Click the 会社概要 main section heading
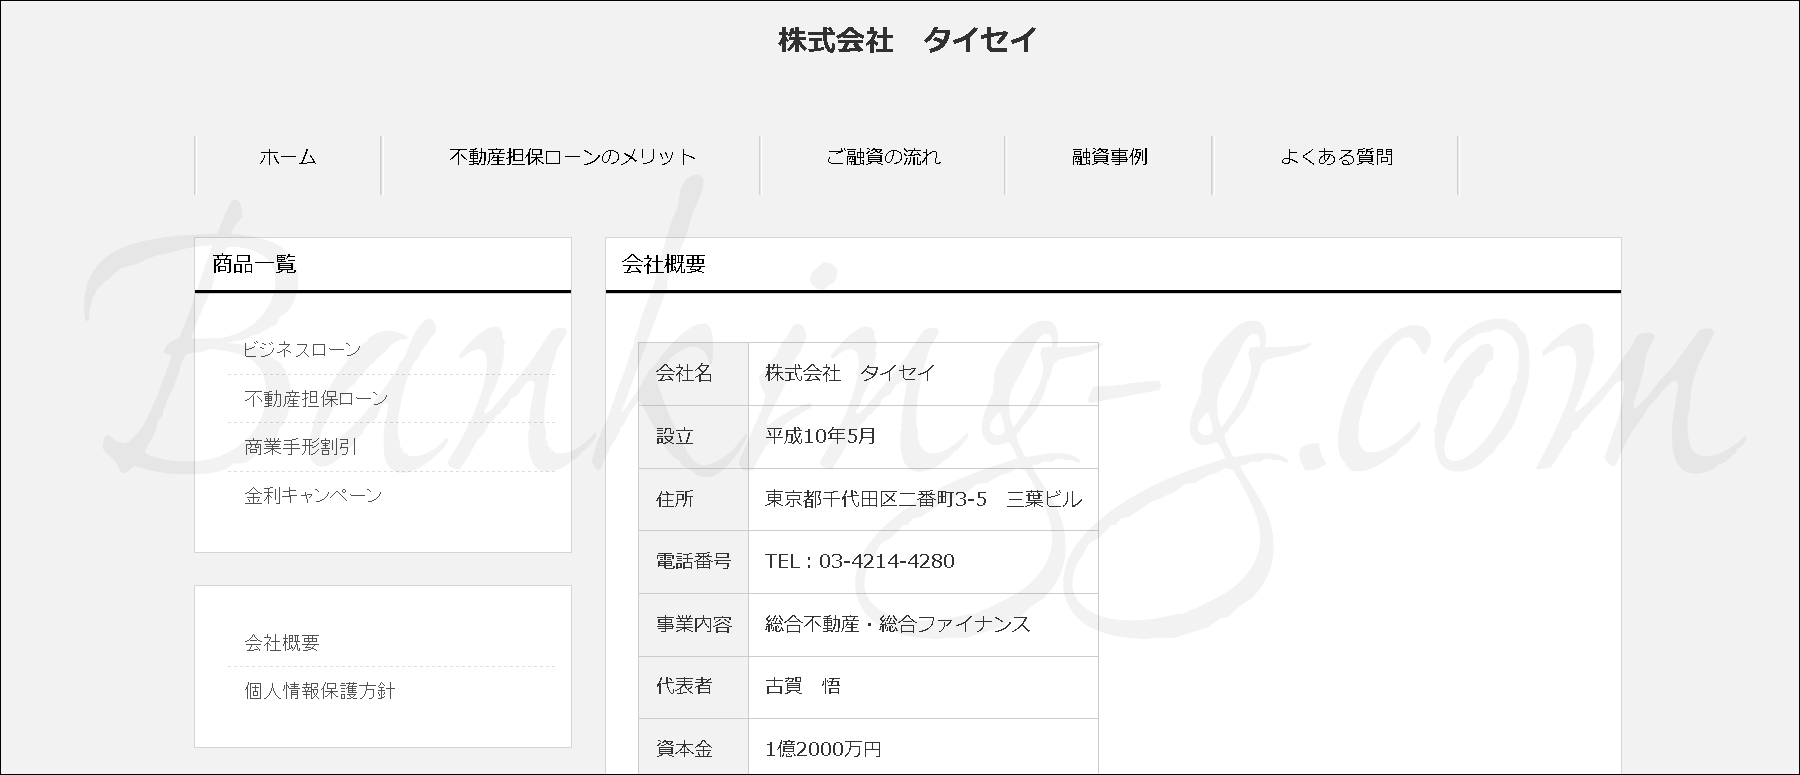Viewport: 1800px width, 775px height. (664, 264)
